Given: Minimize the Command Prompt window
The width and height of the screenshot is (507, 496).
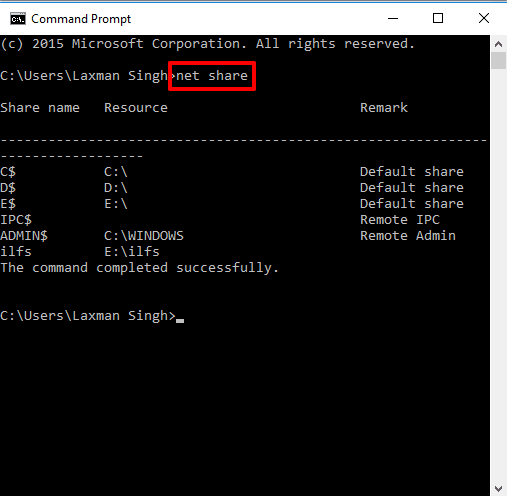Looking at the screenshot, I should point(393,18).
